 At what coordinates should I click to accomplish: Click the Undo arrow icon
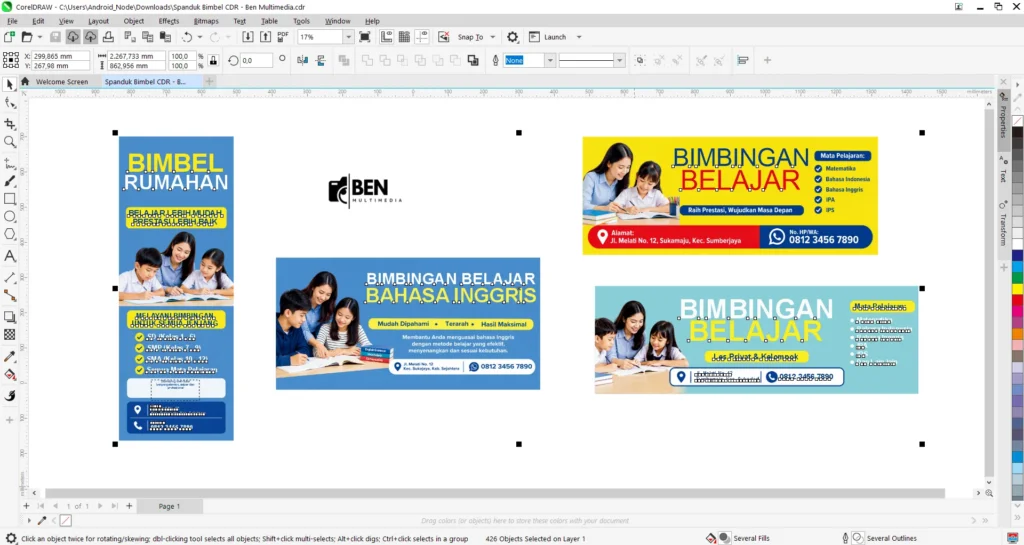click(187, 37)
